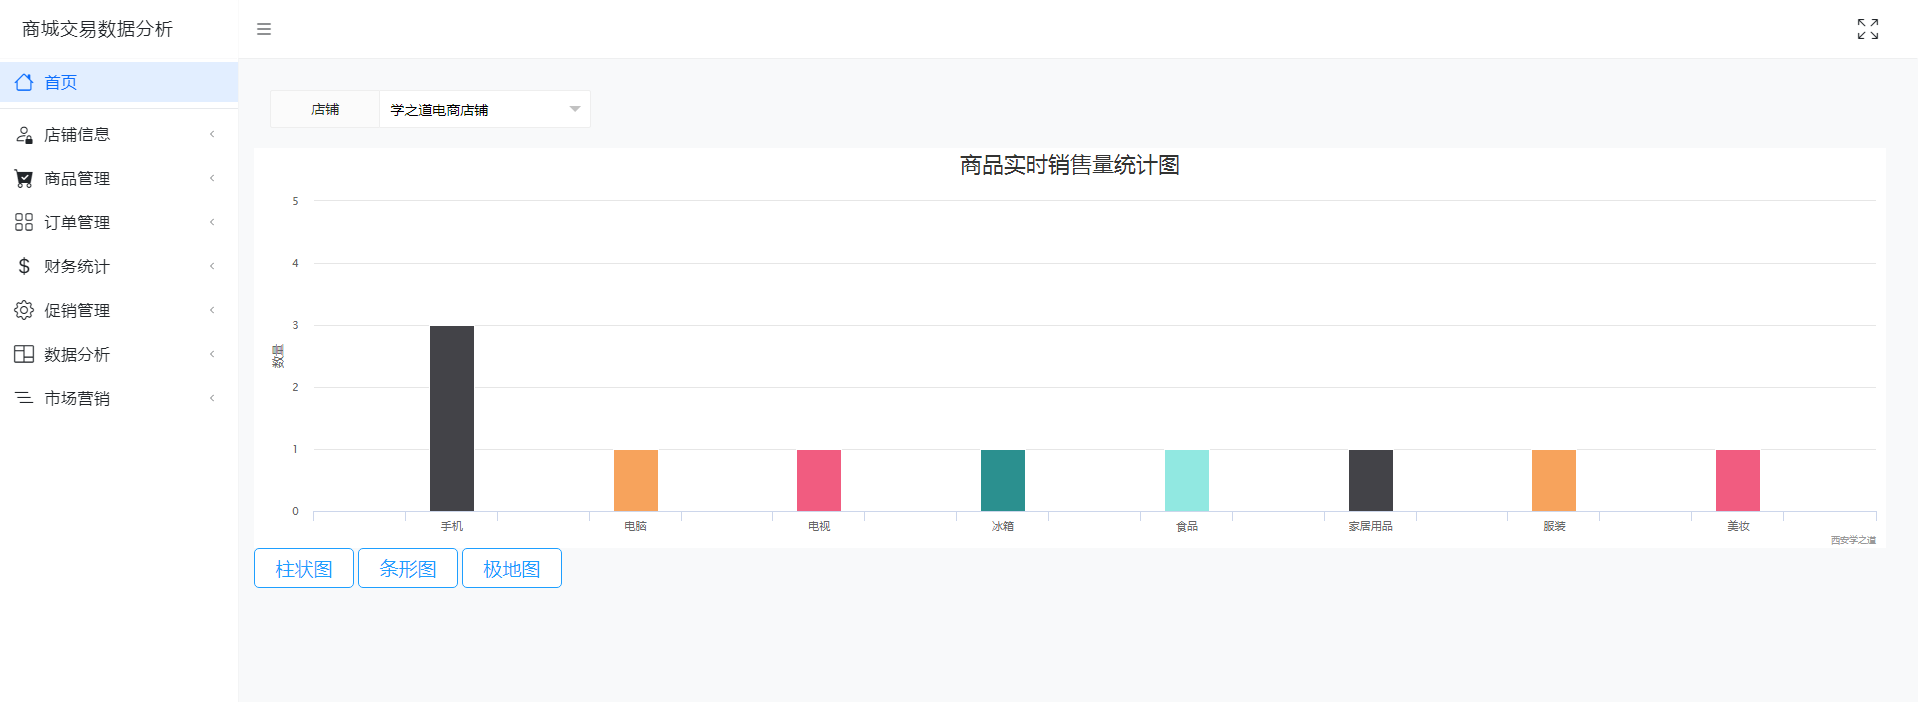Click the home icon beside 首页

point(24,82)
